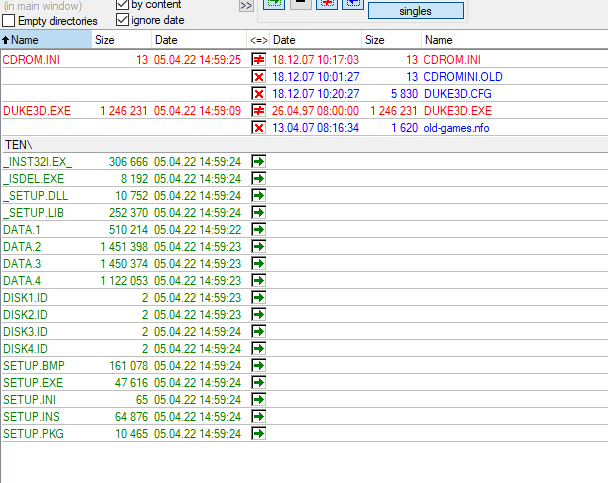
Task: Select the file name DATA.3
Action: click(22, 264)
